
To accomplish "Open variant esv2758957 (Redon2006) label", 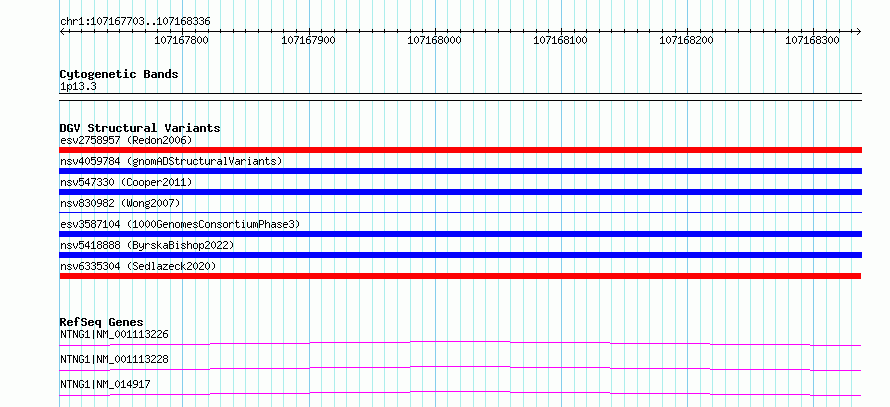I will point(126,140).
